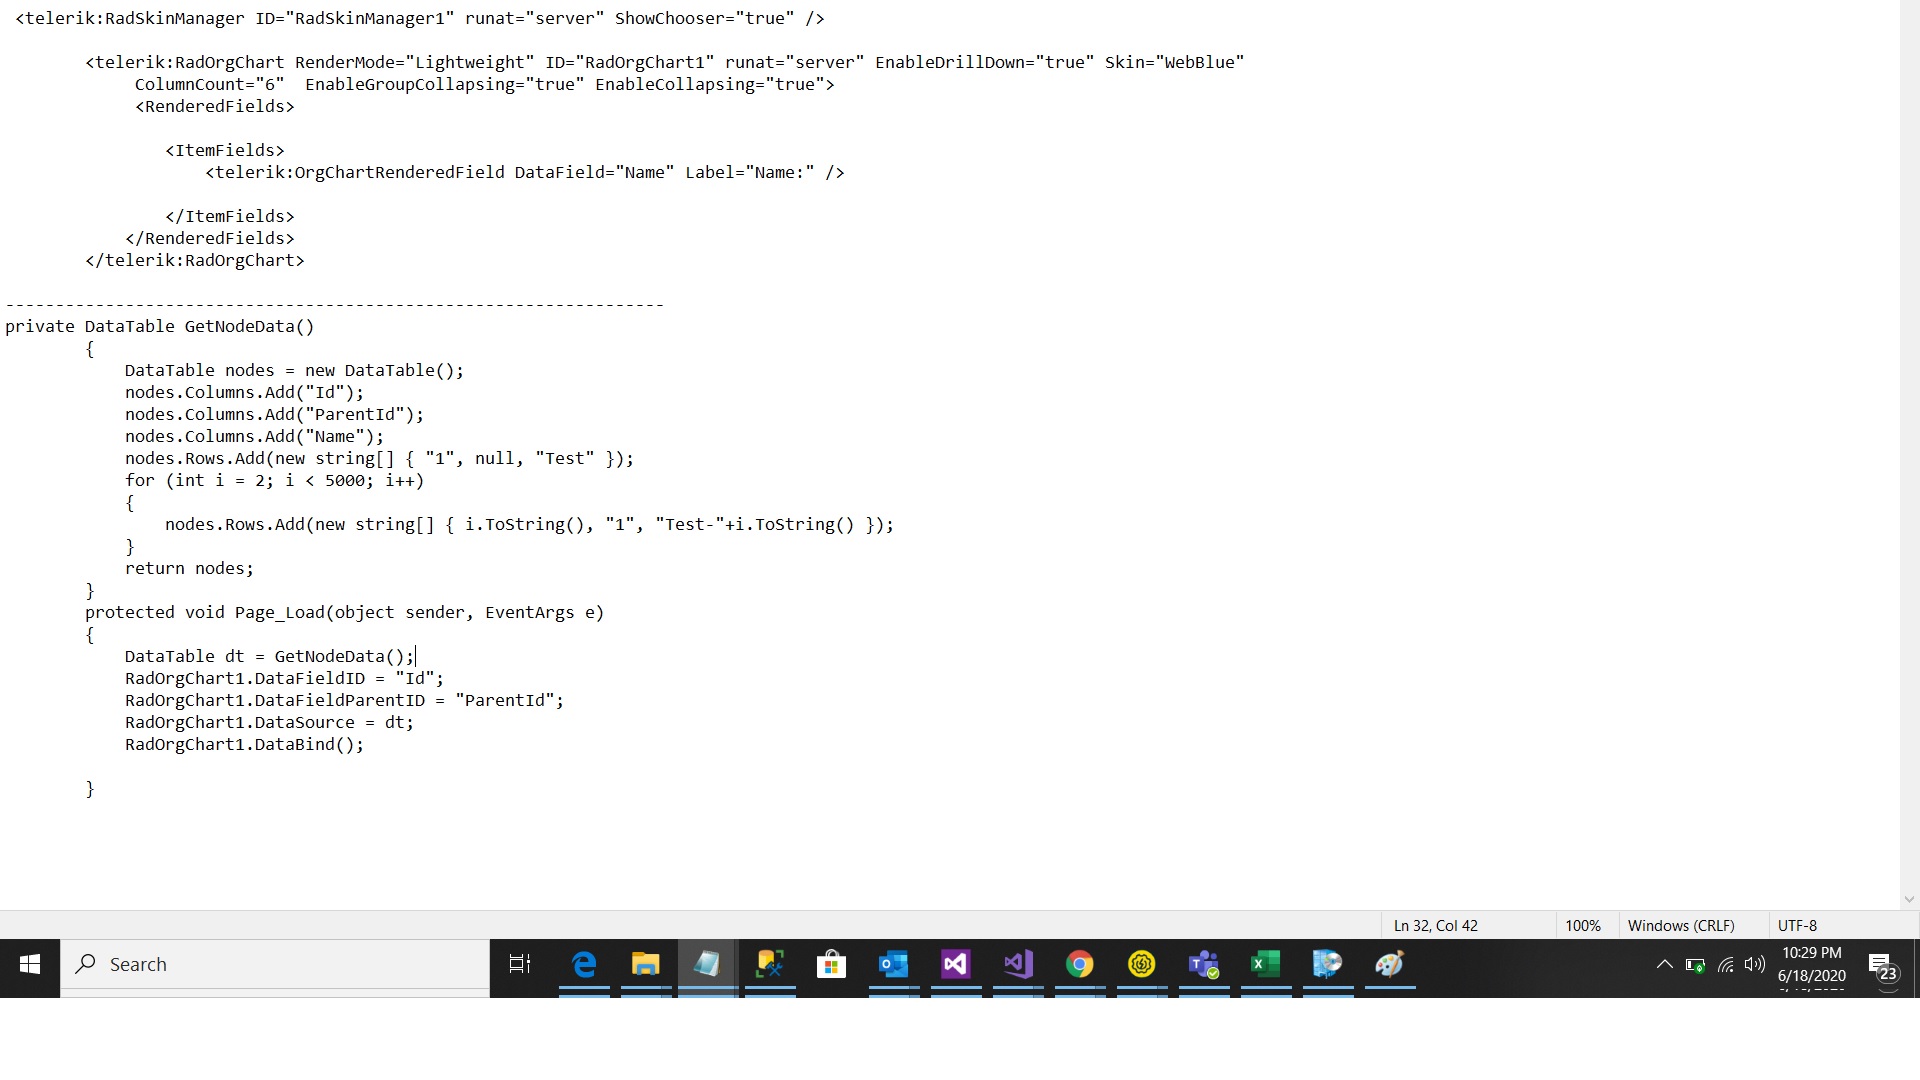Open Outlook from the taskbar
1920x1080 pixels.
click(893, 965)
